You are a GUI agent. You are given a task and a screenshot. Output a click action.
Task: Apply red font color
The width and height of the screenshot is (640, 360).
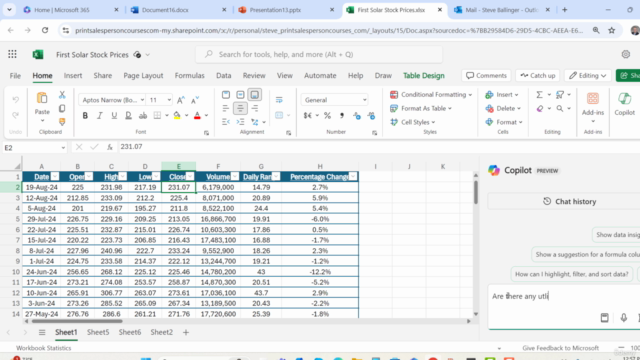(x=197, y=116)
